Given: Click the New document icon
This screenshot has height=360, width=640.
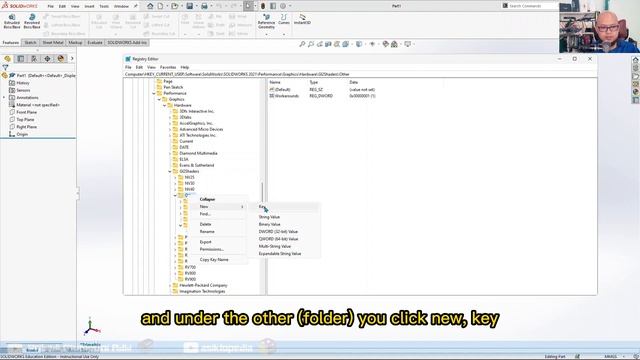Looking at the screenshot, I should coord(160,6).
